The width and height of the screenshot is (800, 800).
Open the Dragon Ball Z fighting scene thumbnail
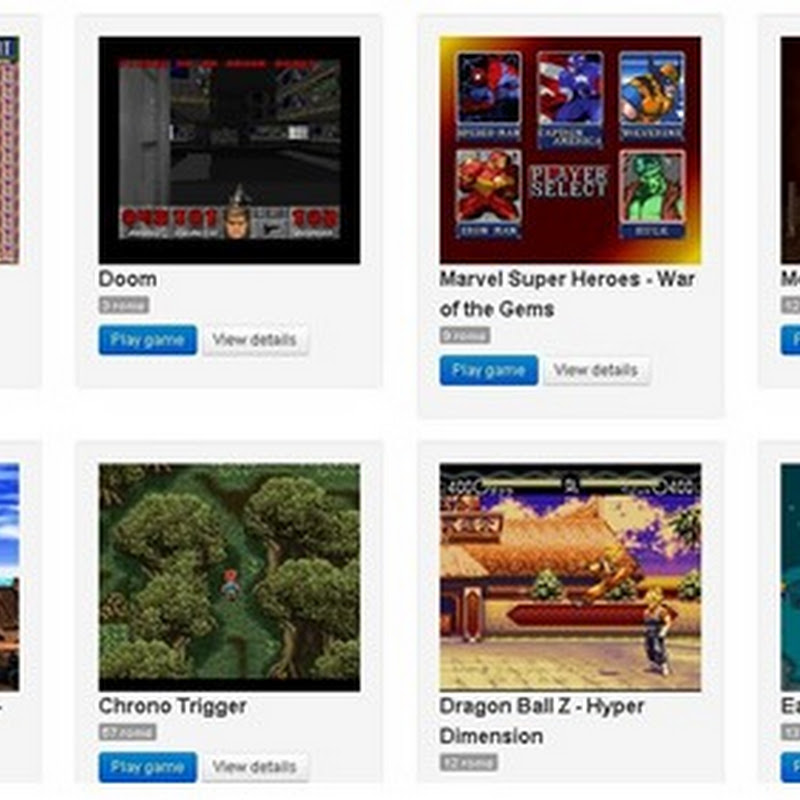pos(570,578)
